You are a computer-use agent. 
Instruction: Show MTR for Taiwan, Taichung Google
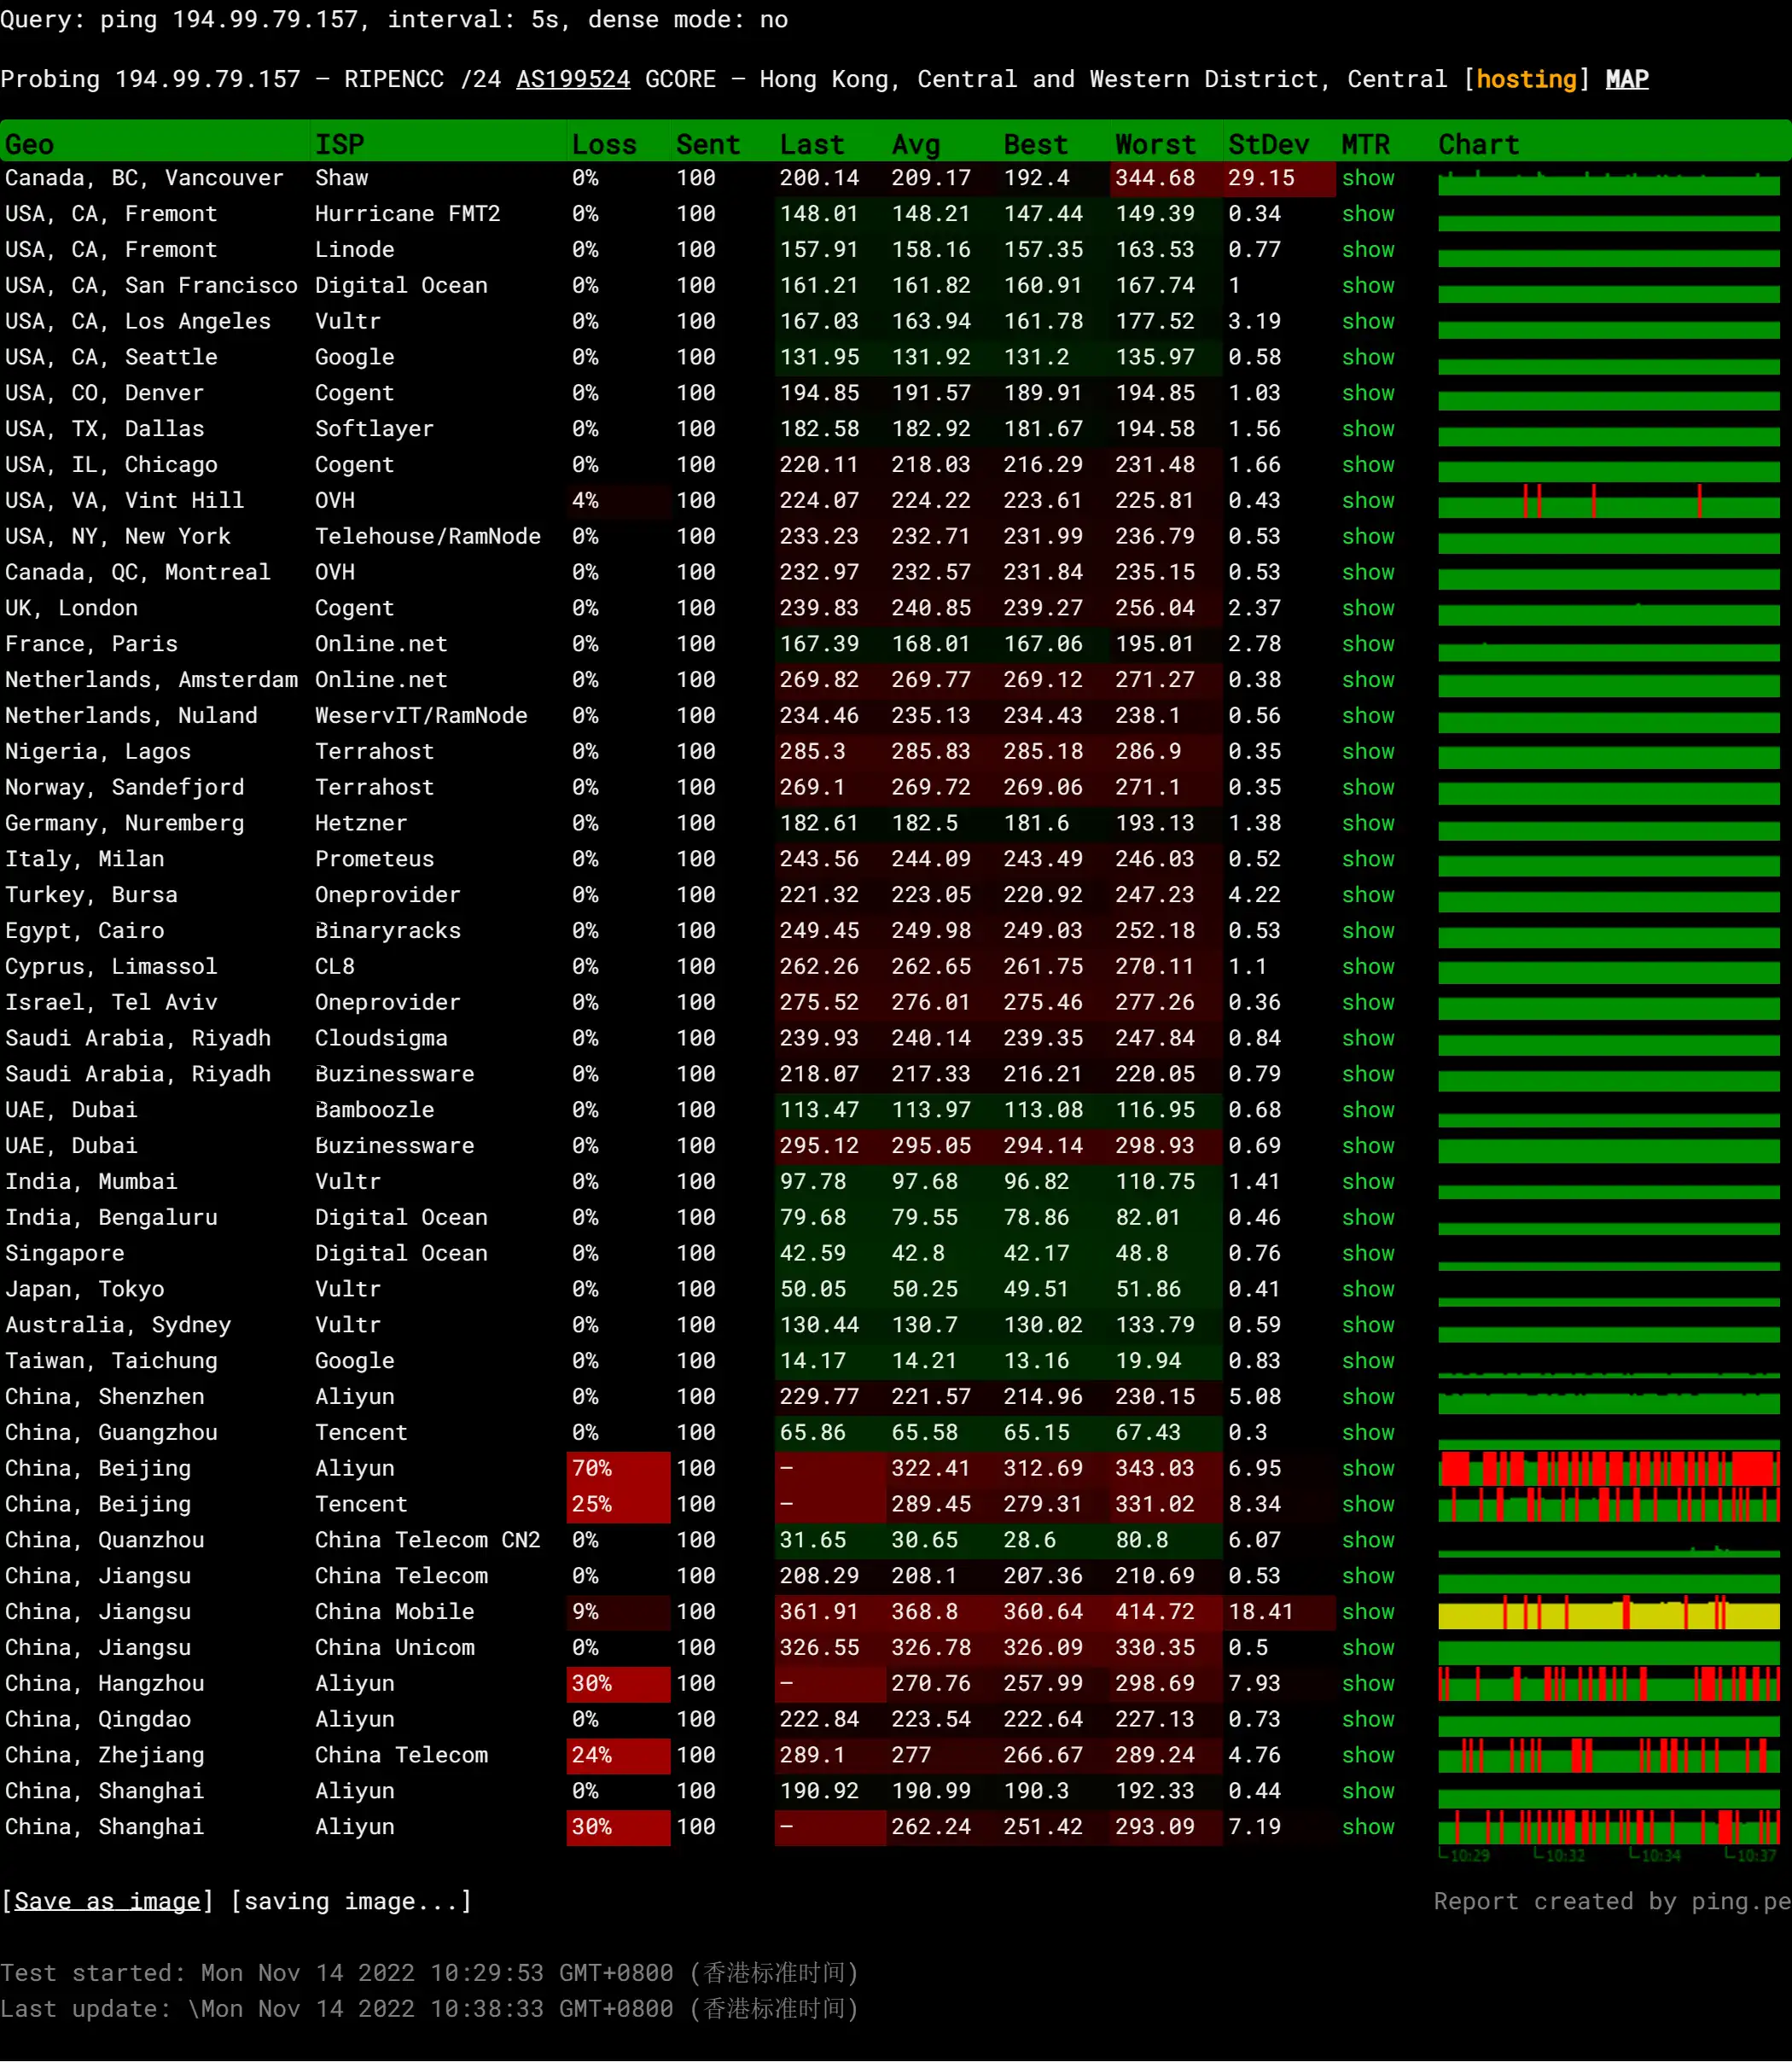click(x=1368, y=1361)
